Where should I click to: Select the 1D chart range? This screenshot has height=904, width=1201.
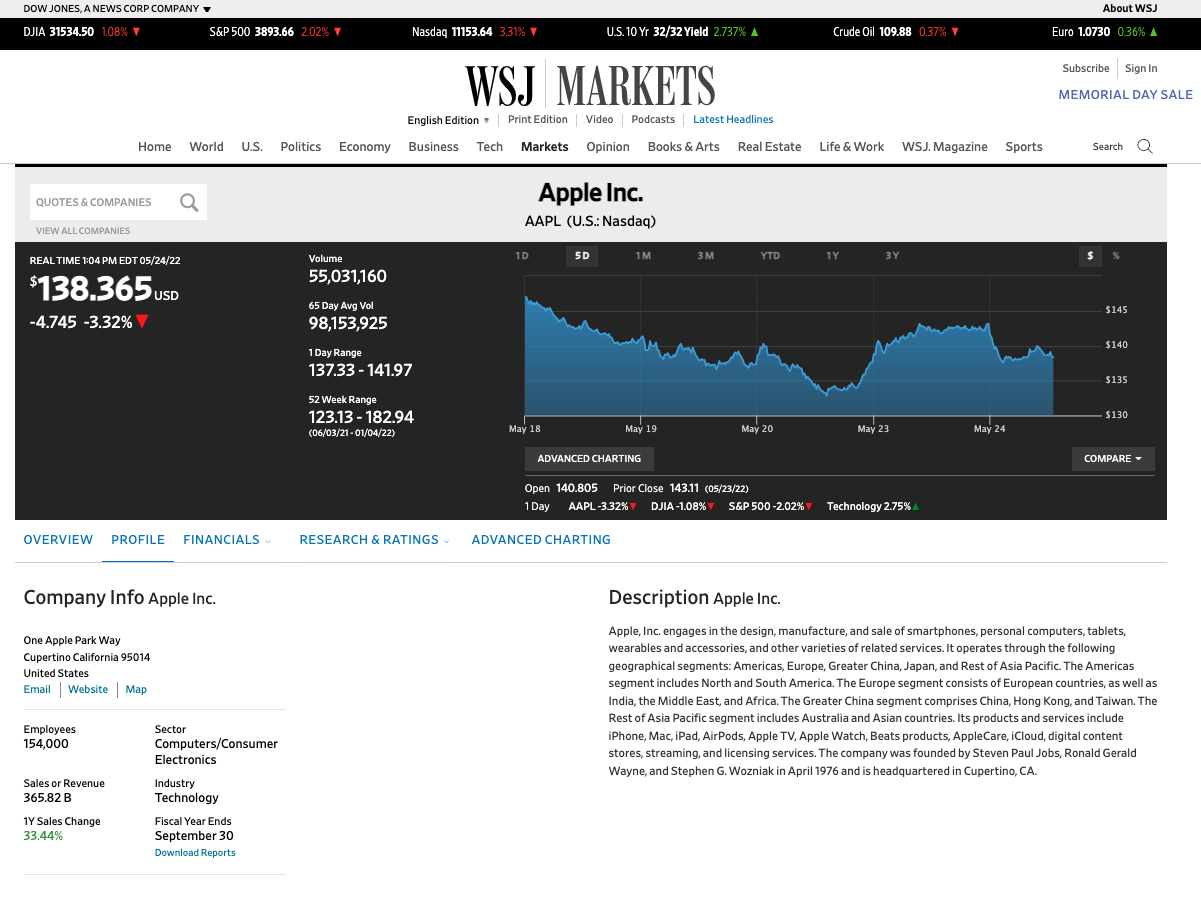click(522, 256)
